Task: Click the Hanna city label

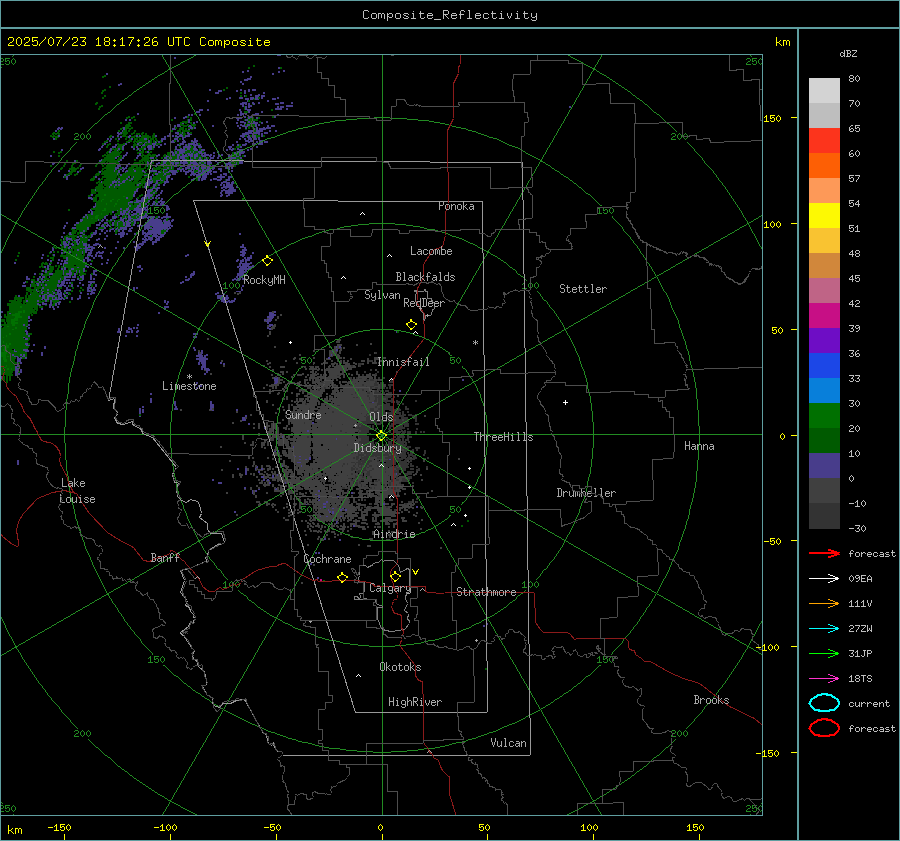Action: pyautogui.click(x=699, y=446)
